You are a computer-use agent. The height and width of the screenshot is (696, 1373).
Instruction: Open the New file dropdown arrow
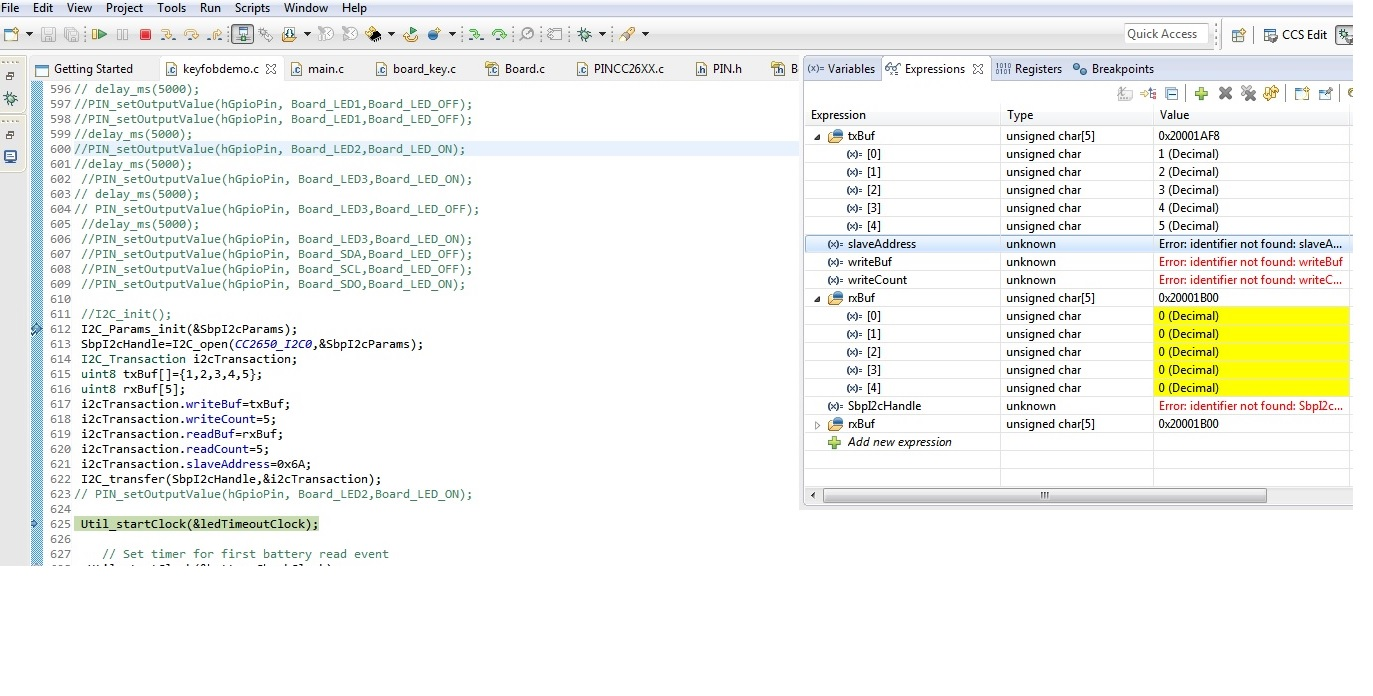[x=27, y=33]
